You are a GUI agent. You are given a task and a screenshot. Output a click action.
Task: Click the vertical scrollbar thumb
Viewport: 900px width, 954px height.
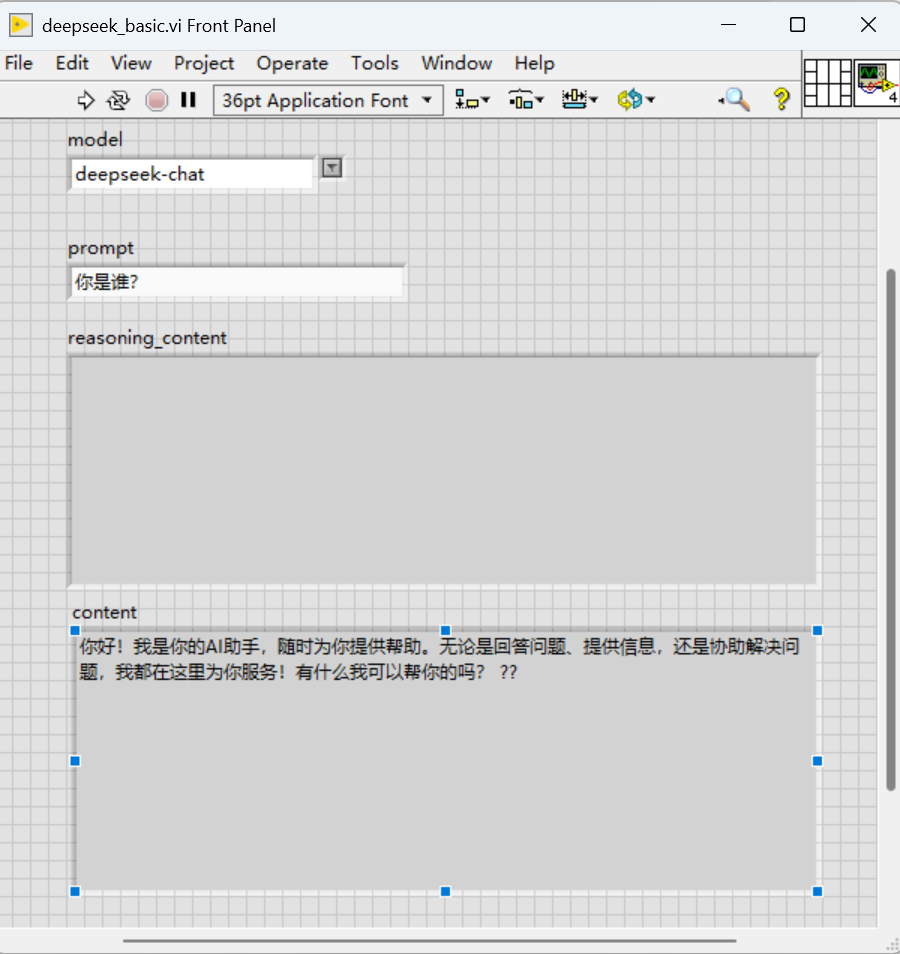(x=891, y=530)
